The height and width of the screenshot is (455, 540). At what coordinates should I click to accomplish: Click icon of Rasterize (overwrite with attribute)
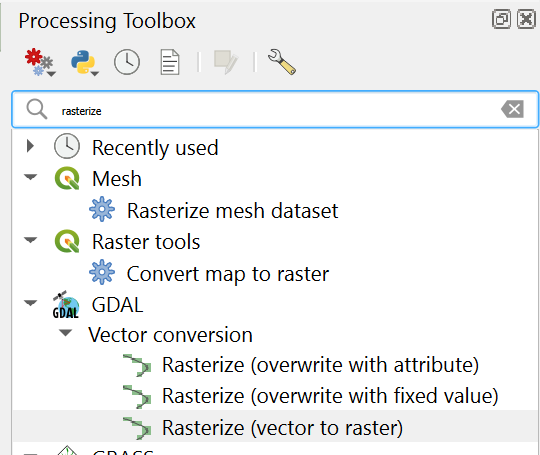(137, 365)
